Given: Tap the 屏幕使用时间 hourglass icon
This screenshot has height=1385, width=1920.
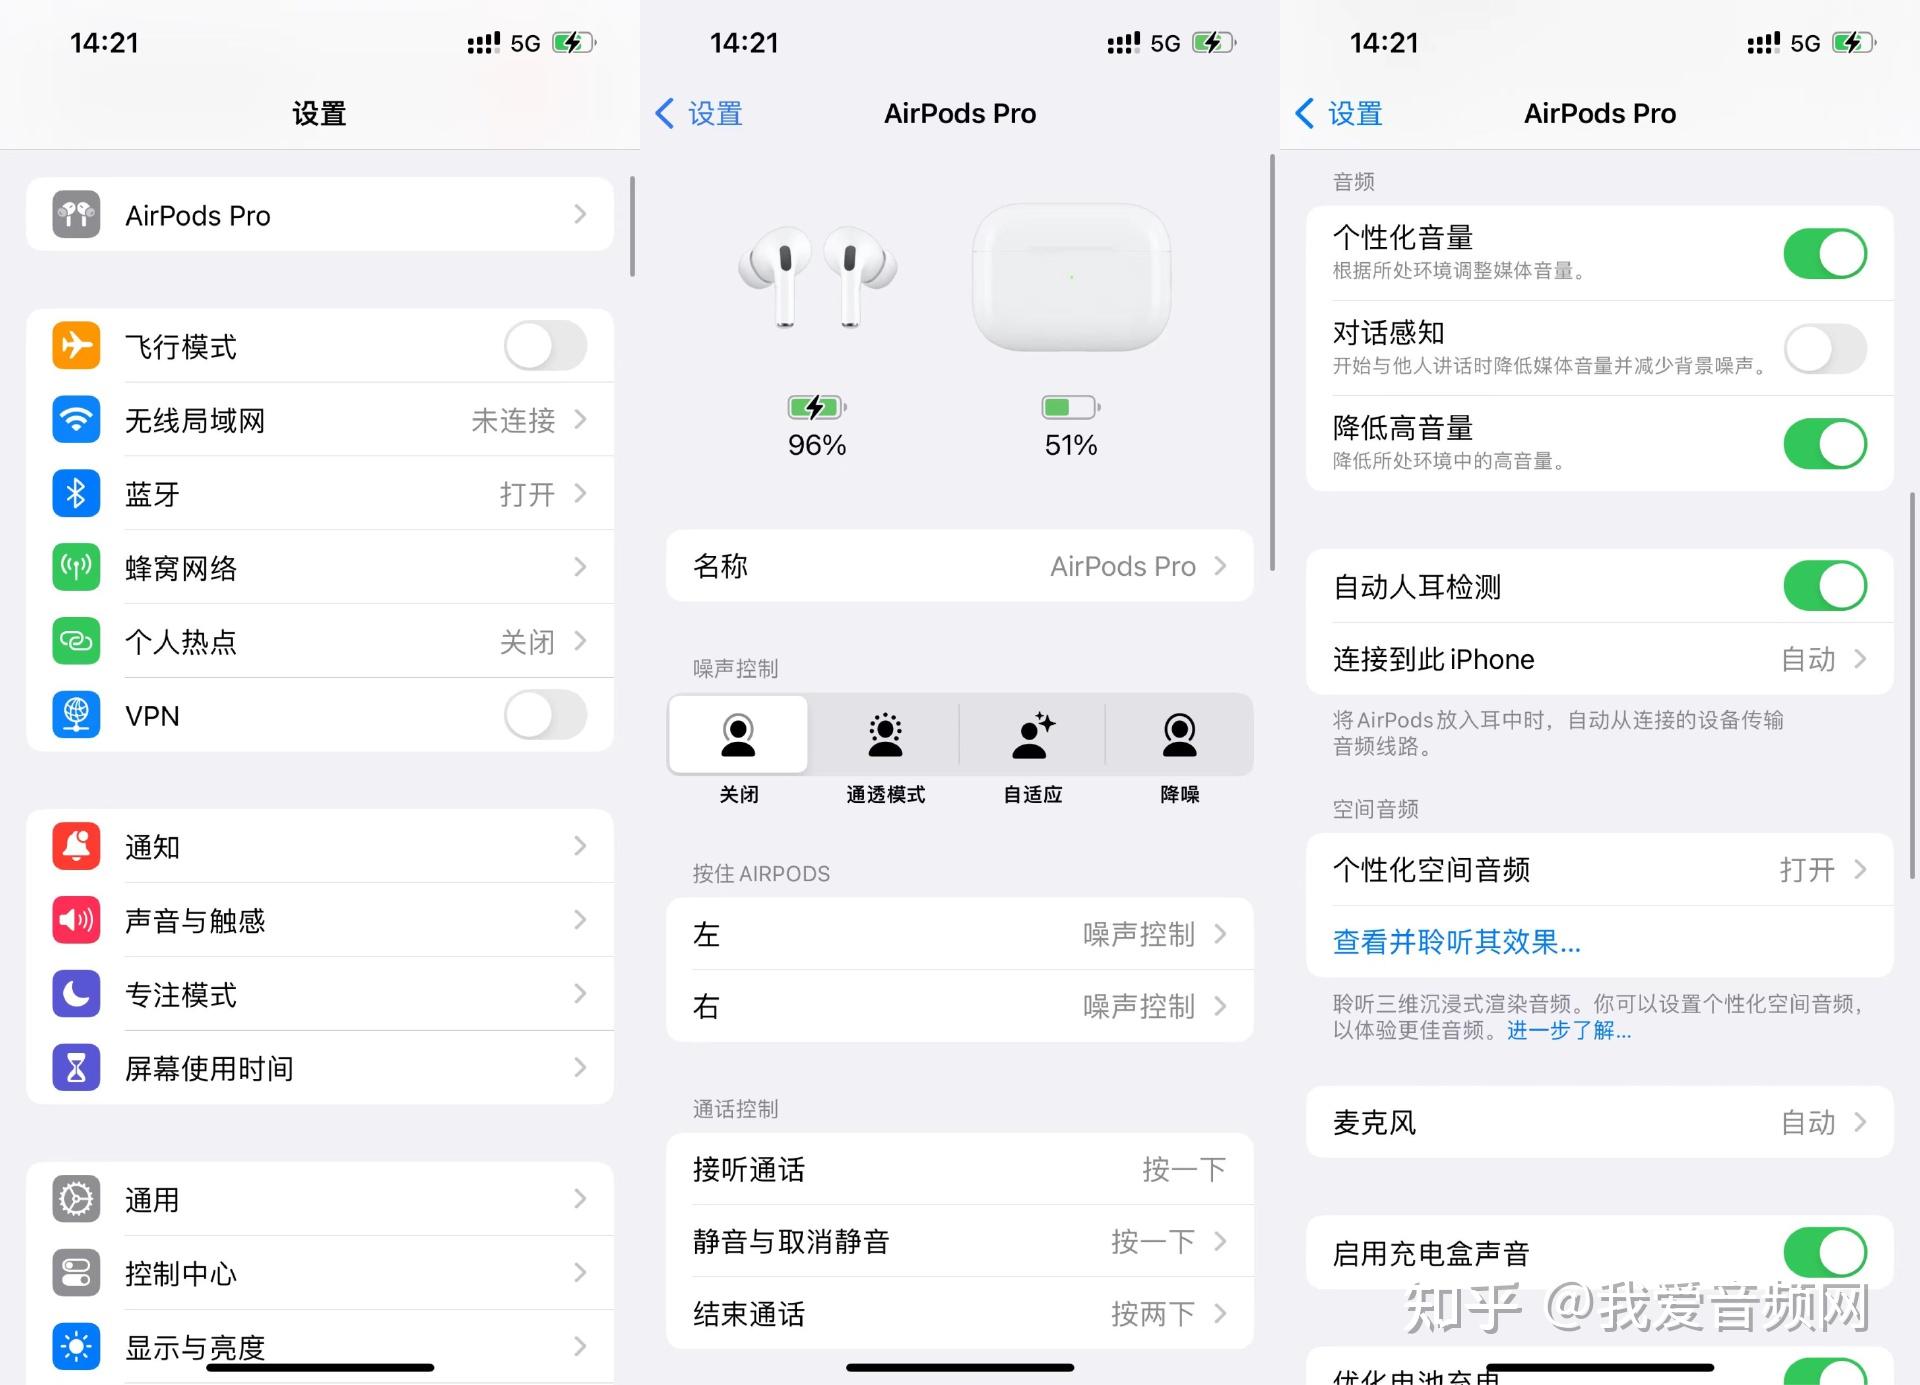Looking at the screenshot, I should point(75,1067).
